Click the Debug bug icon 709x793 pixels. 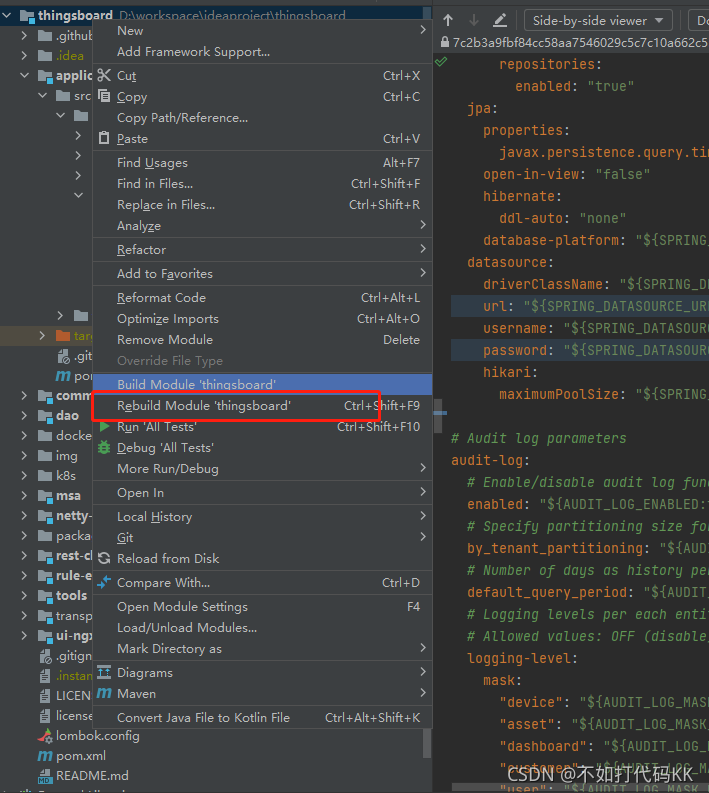click(x=104, y=448)
